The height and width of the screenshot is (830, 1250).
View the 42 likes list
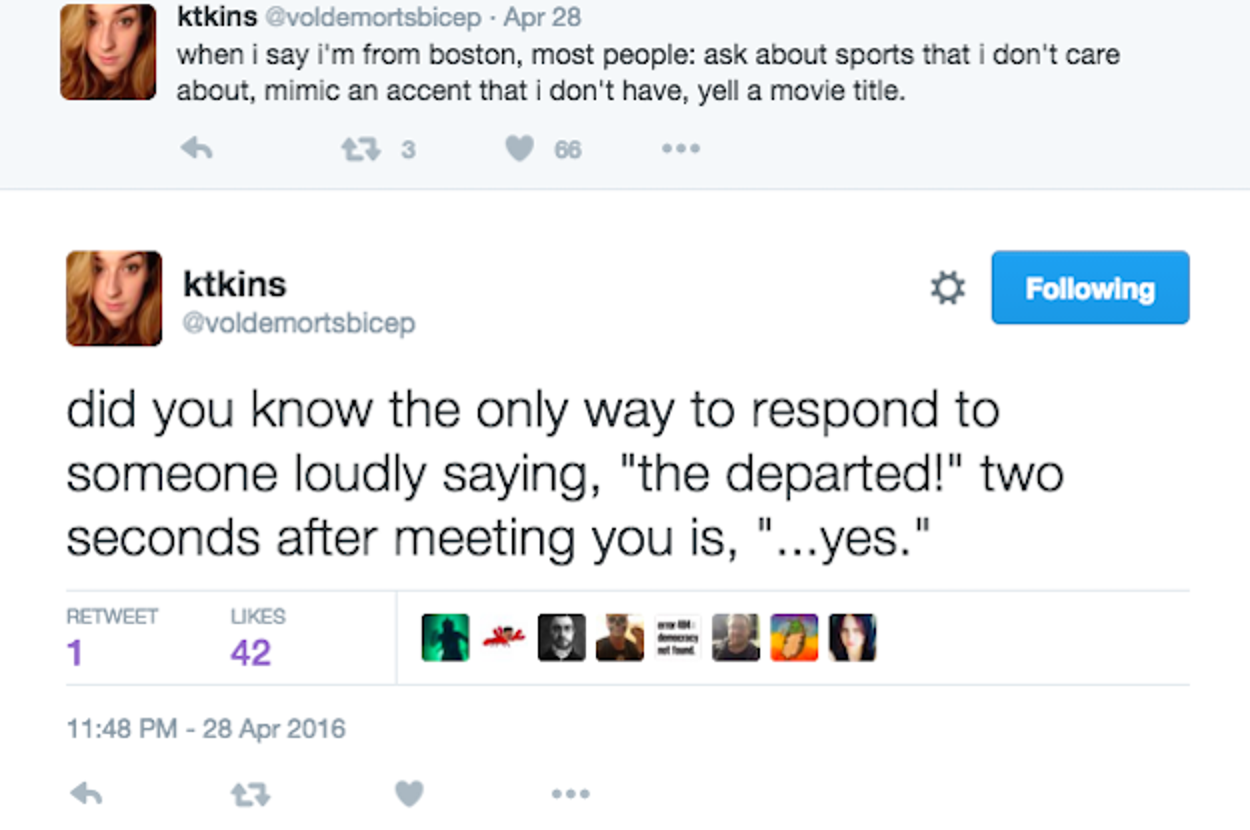coord(250,652)
